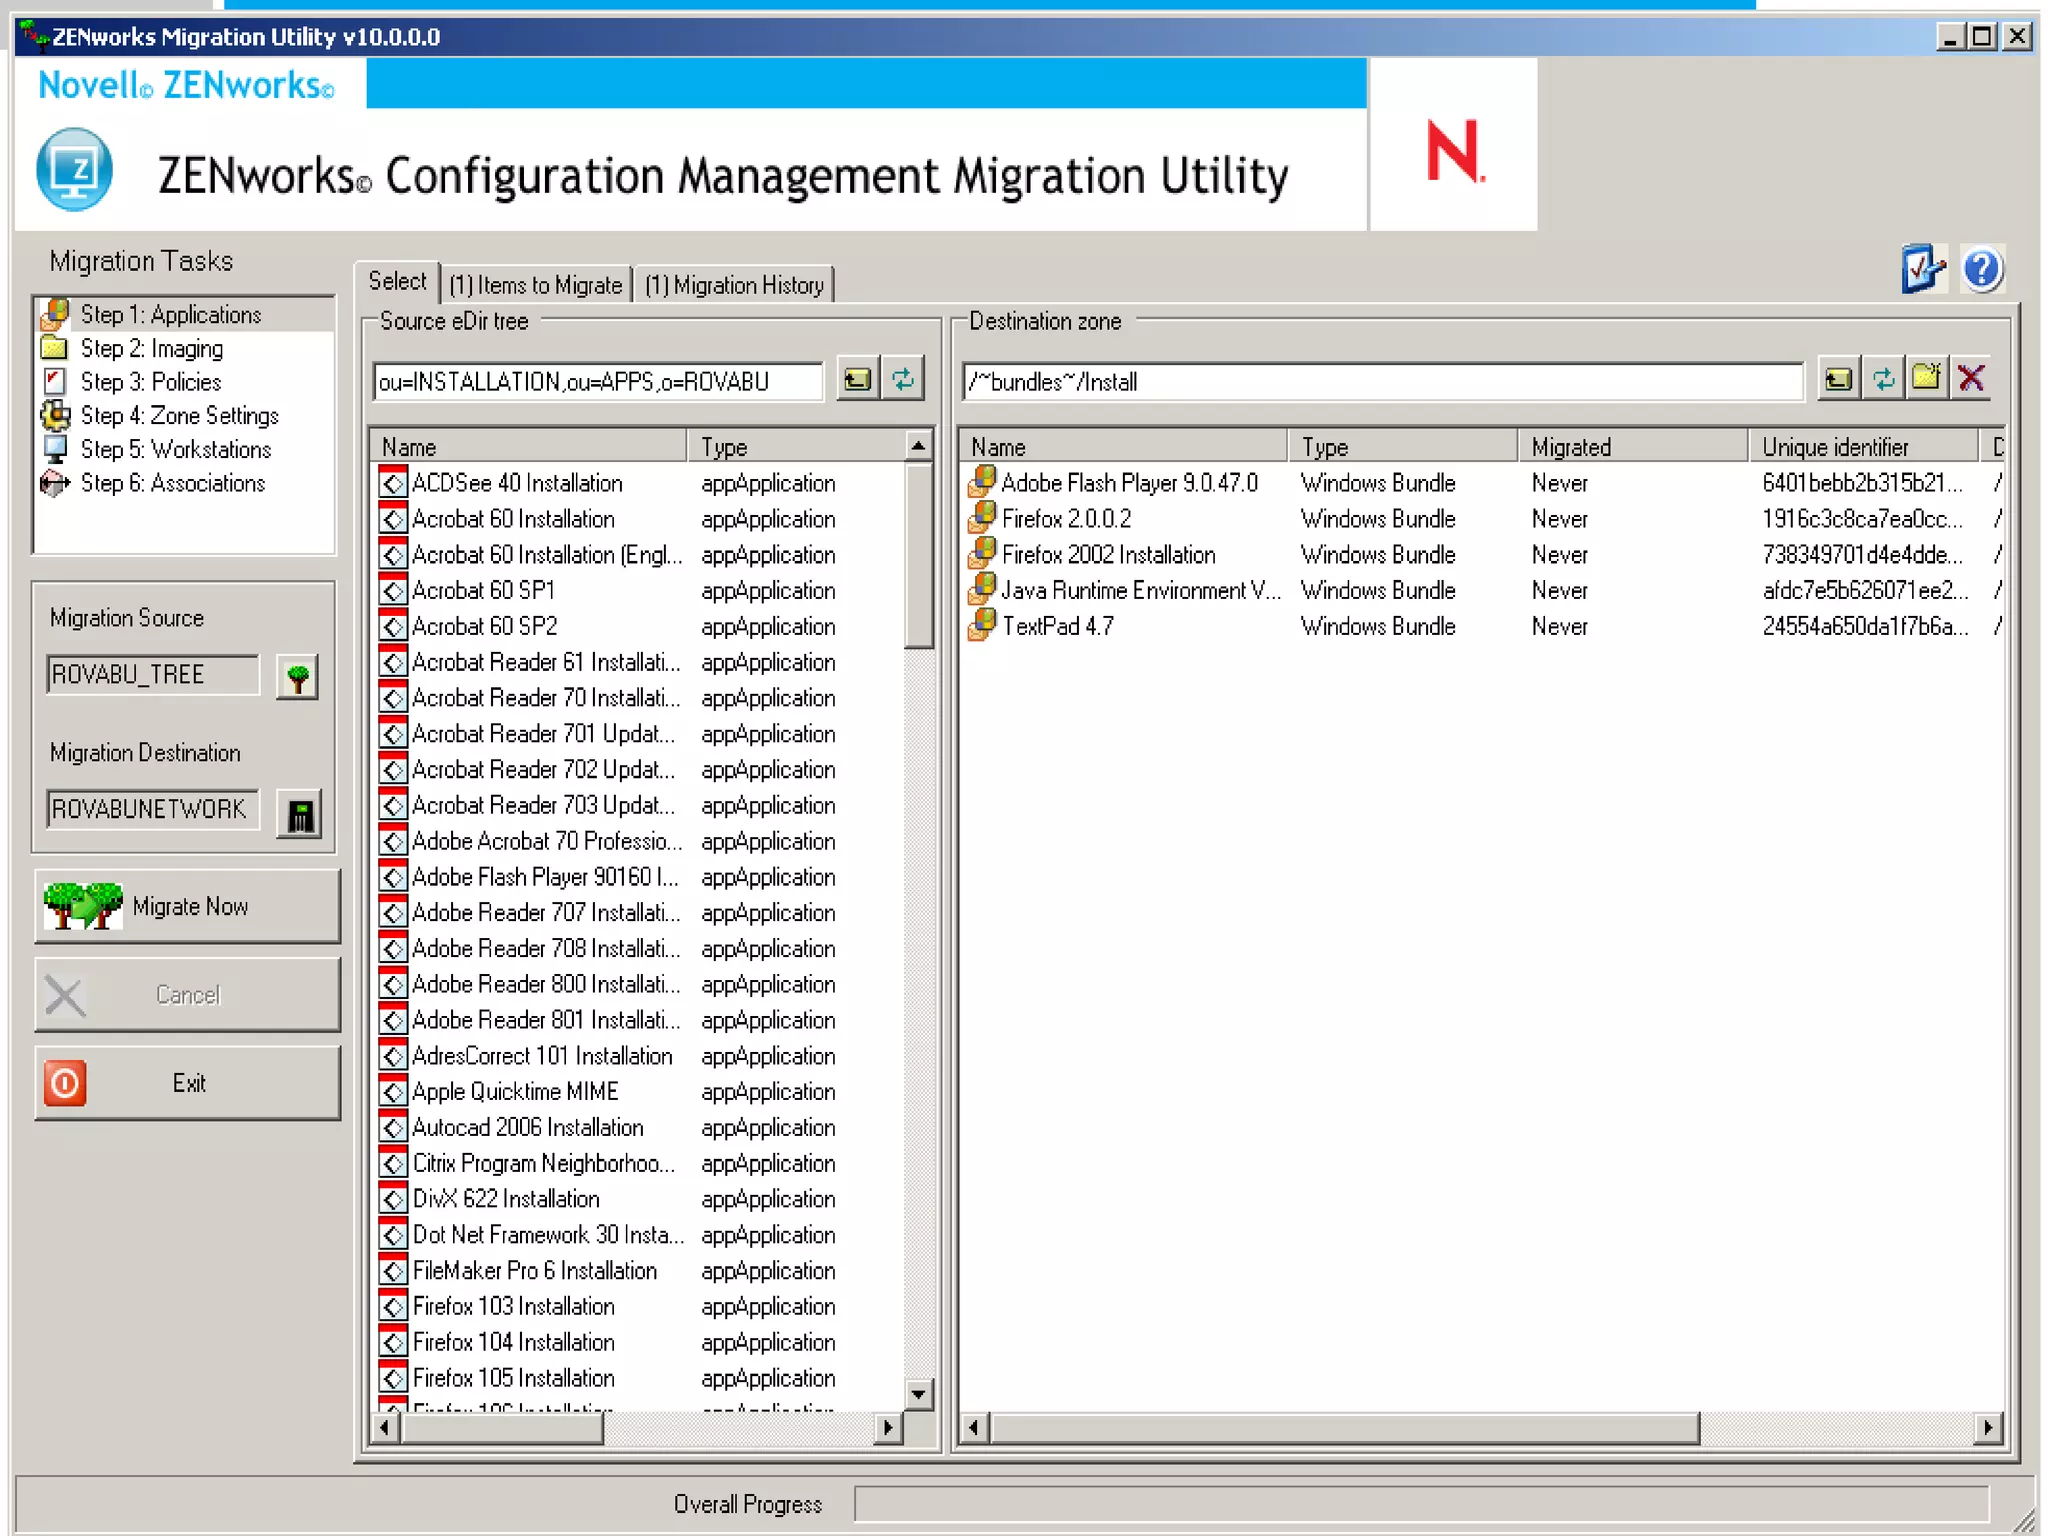Refresh the Destination zone listing
Viewport: 2048px width, 1536px height.
(1883, 380)
